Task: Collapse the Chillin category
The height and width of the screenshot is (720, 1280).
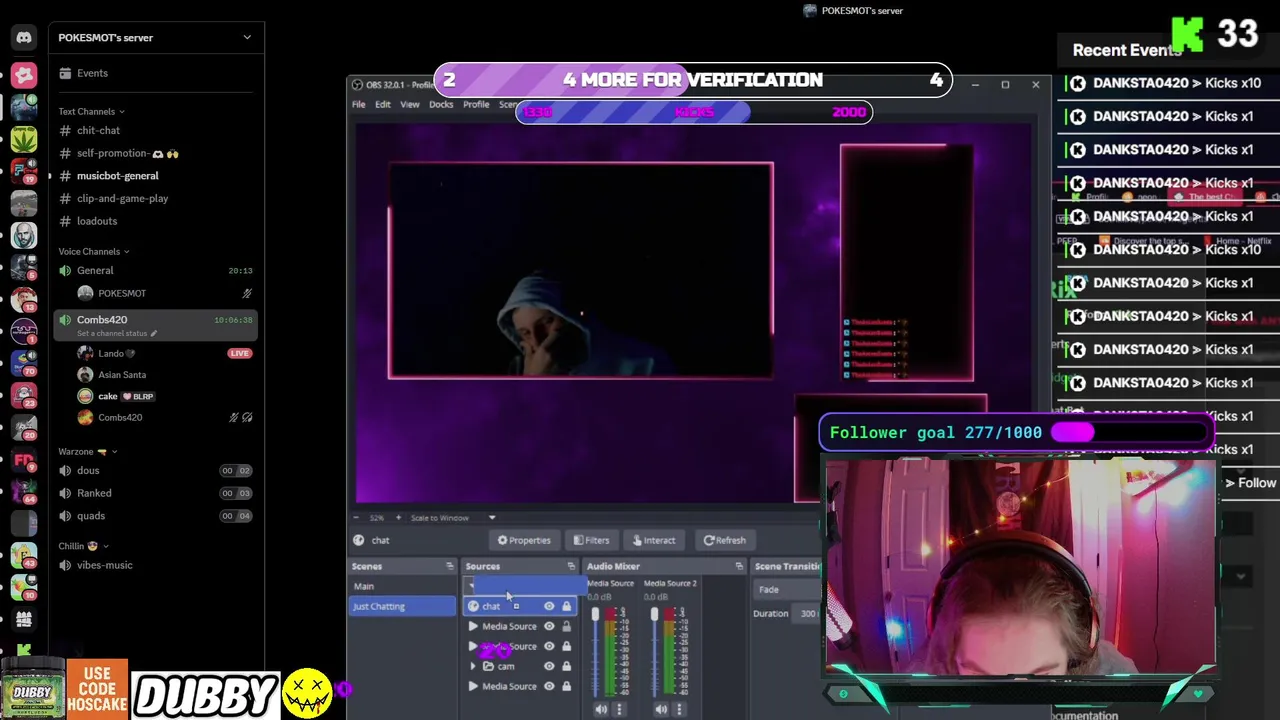Action: tap(83, 546)
